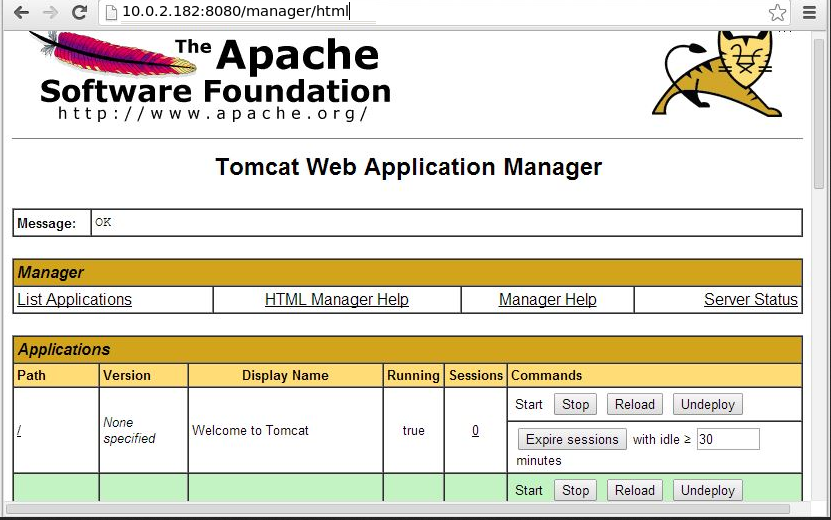Open the Chrome hamburger menu
The image size is (831, 520).
(809, 12)
